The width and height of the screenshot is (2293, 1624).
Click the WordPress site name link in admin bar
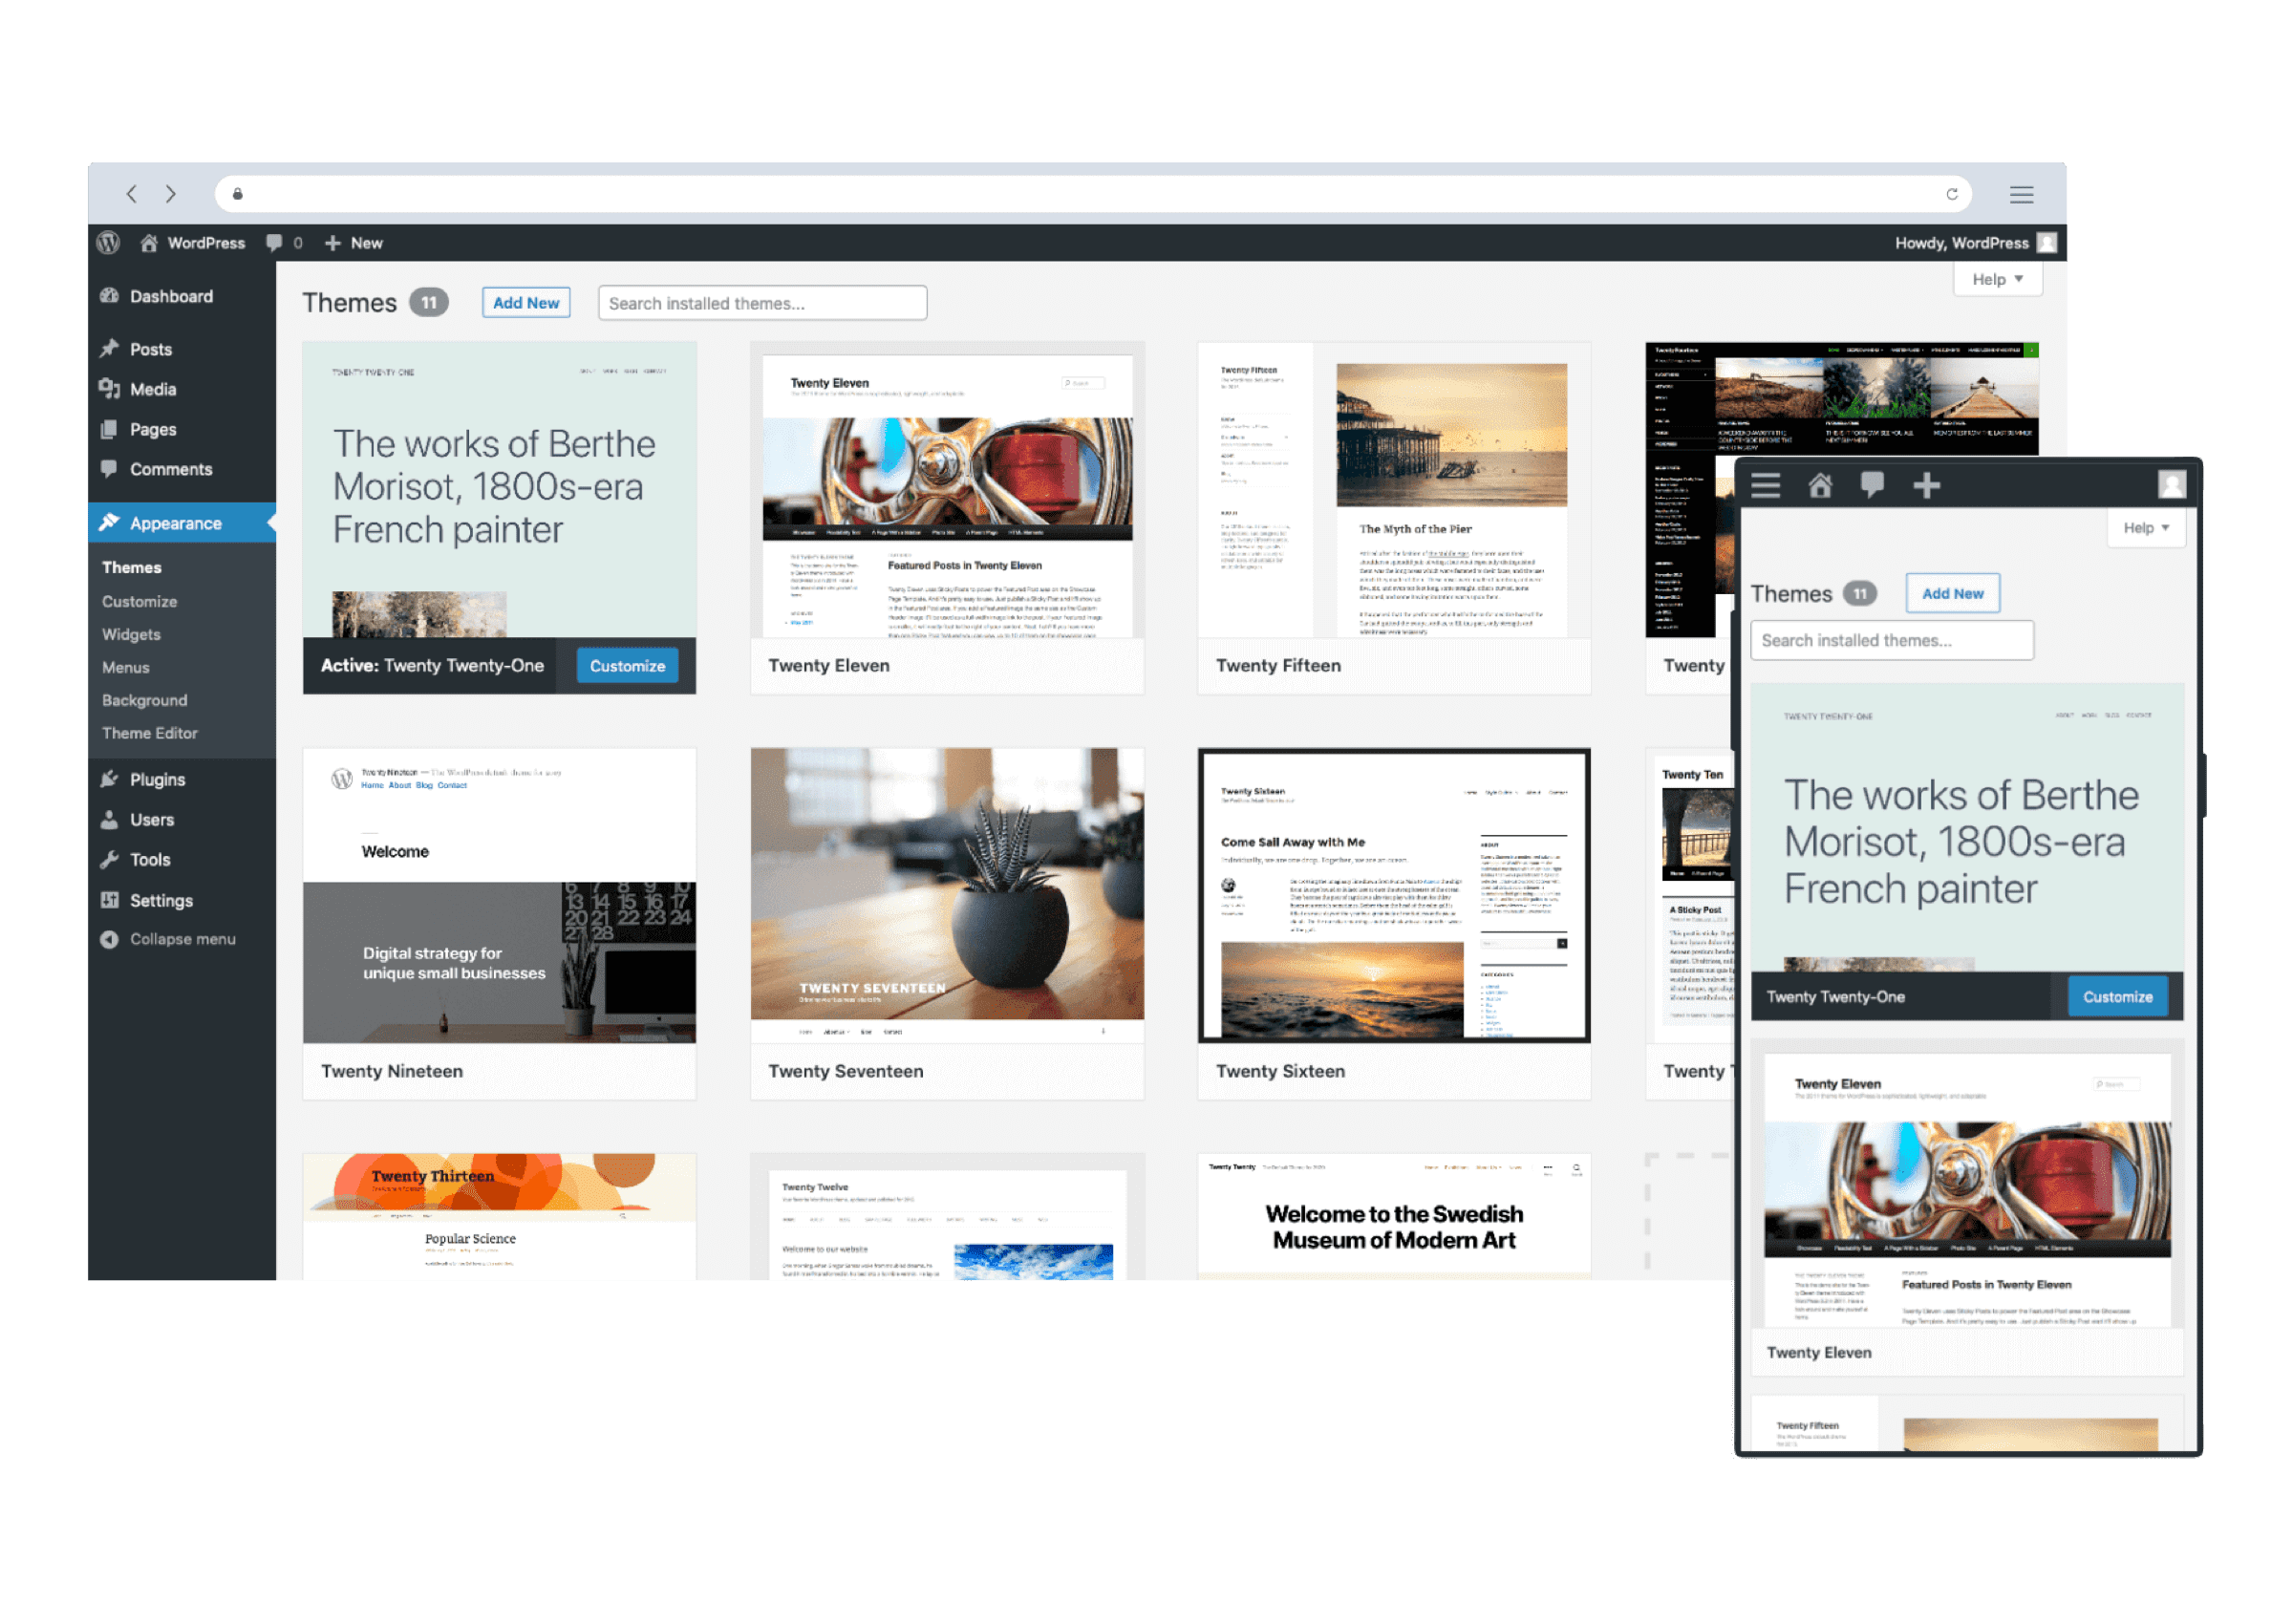click(x=206, y=243)
